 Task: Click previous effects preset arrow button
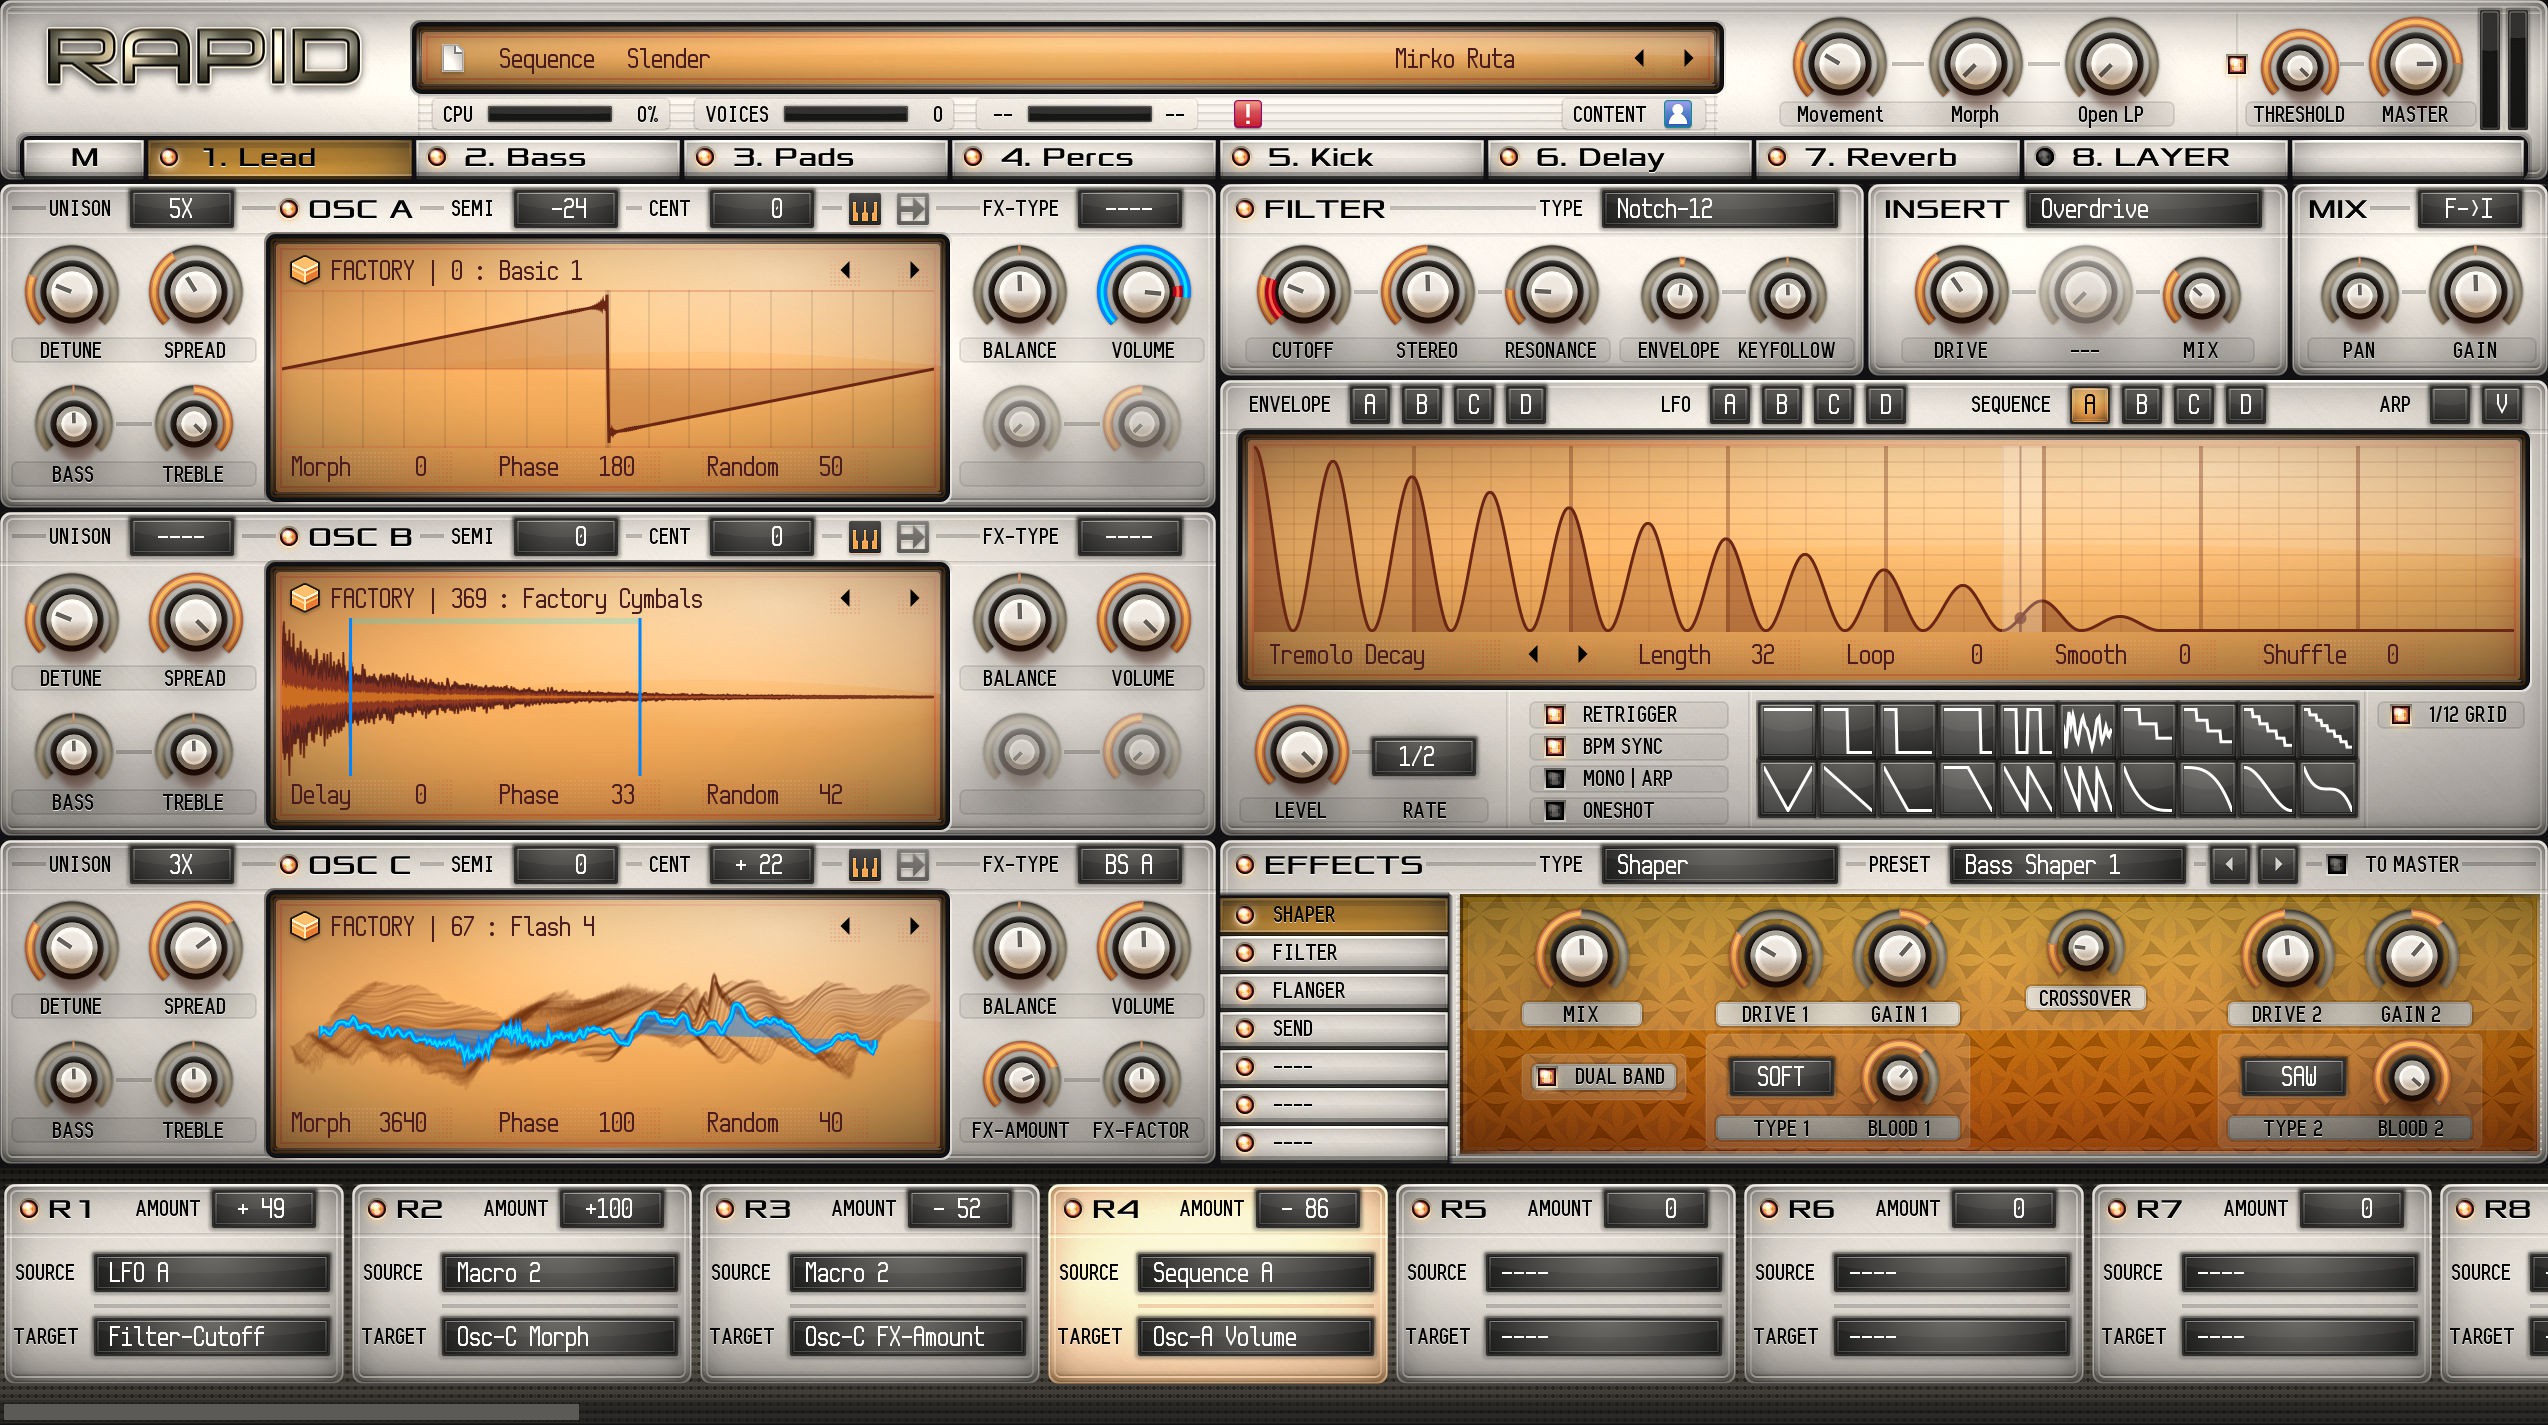coord(2229,864)
